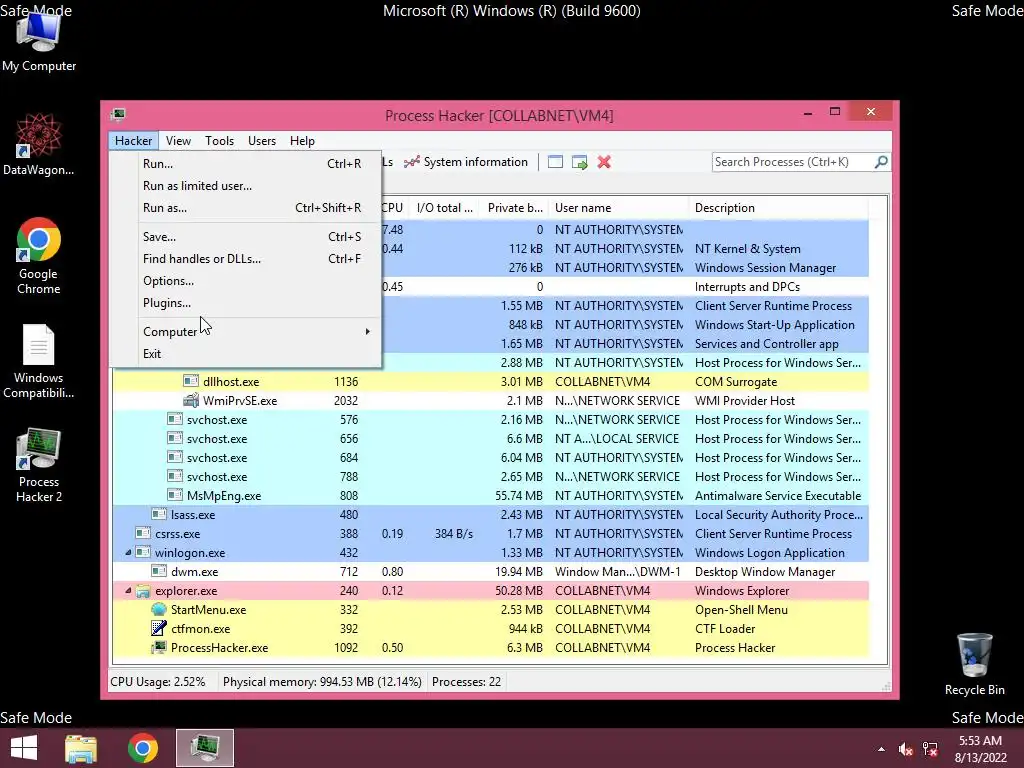Viewport: 1024px width, 768px height.
Task: Open the Recycle Bin icon
Action: coord(974,664)
